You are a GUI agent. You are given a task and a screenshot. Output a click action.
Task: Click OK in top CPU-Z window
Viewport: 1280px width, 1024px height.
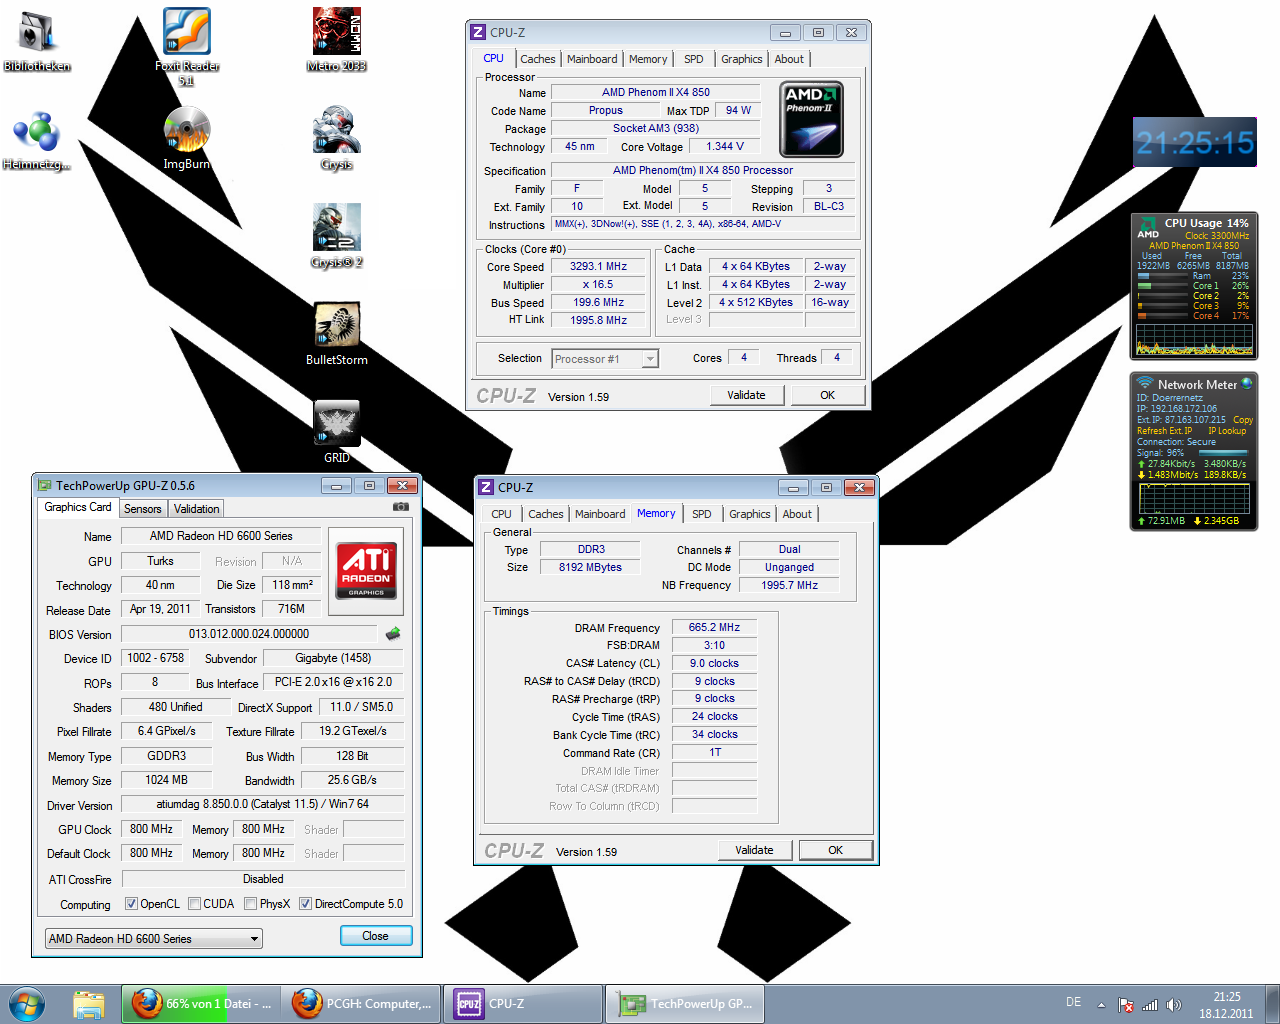[x=828, y=395]
